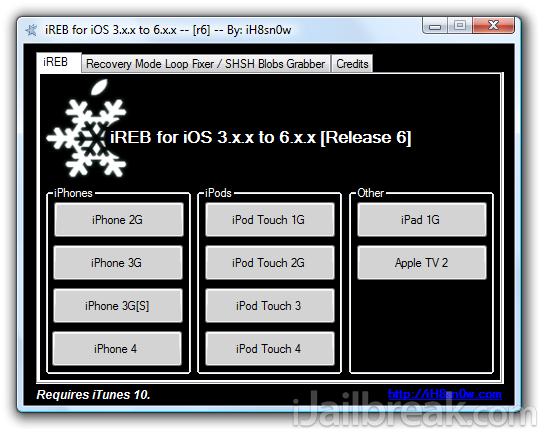This screenshot has height=429, width=538.
Task: Choose the Apple TV 2 button
Action: point(422,263)
